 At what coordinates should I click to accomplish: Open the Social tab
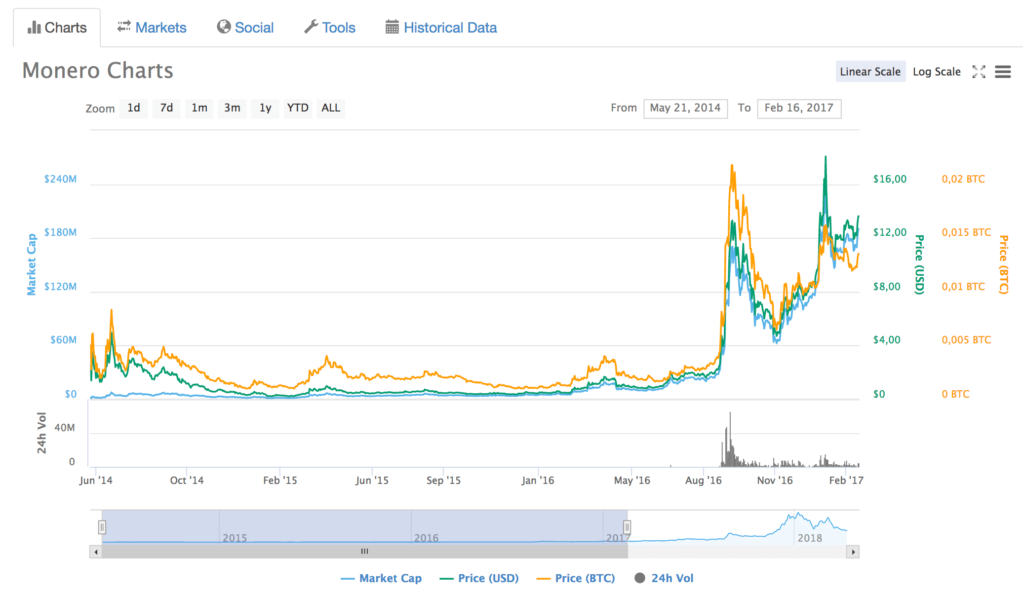(x=245, y=27)
